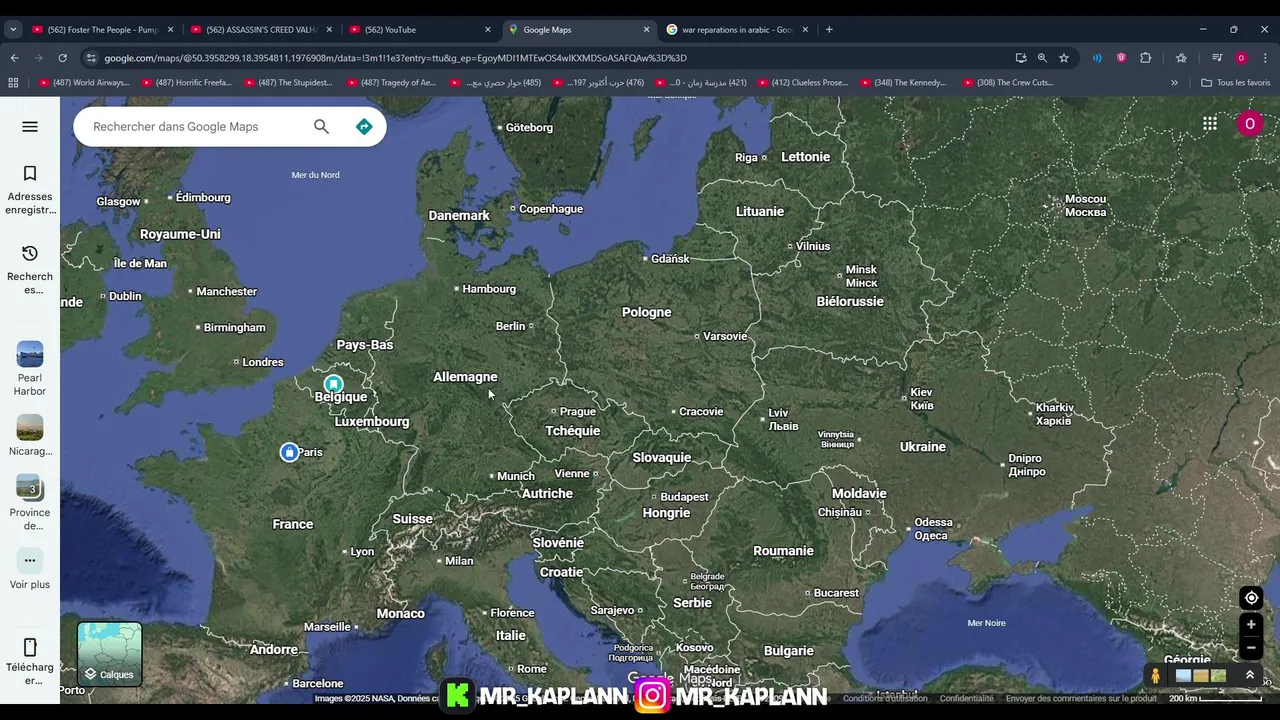Open the Pearl Harbor recent place

(30, 354)
